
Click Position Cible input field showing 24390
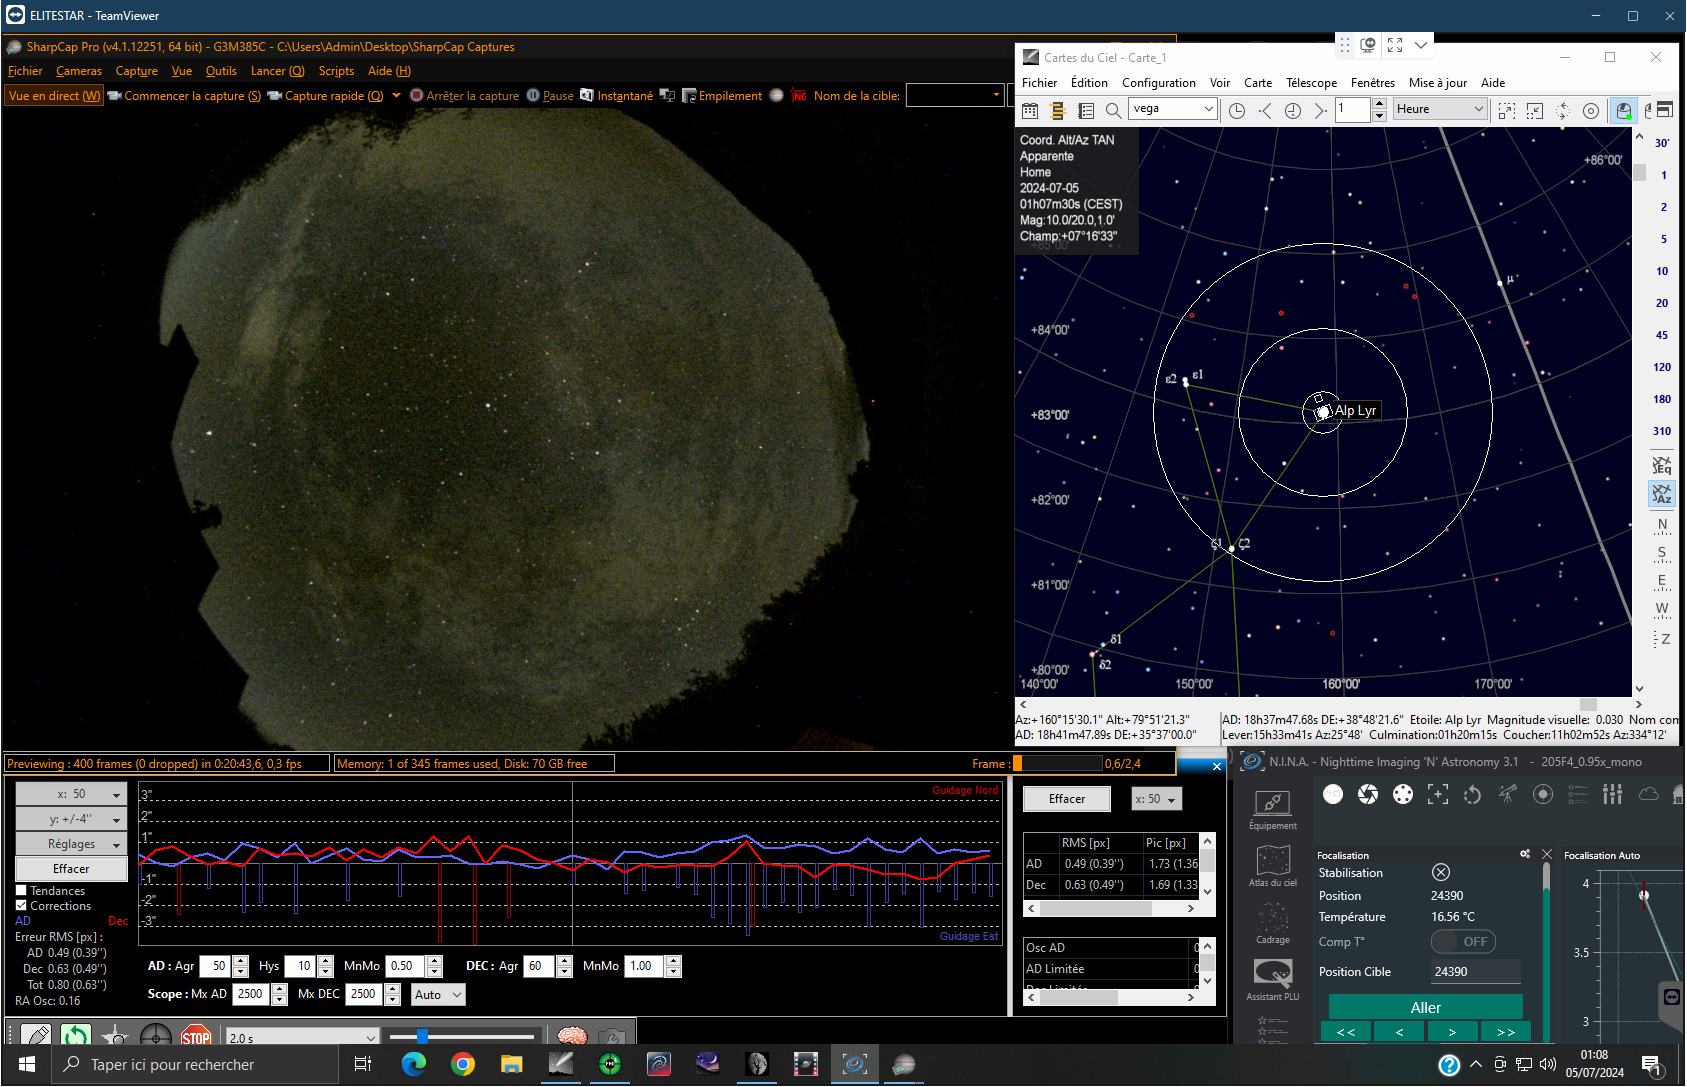pyautogui.click(x=1475, y=971)
